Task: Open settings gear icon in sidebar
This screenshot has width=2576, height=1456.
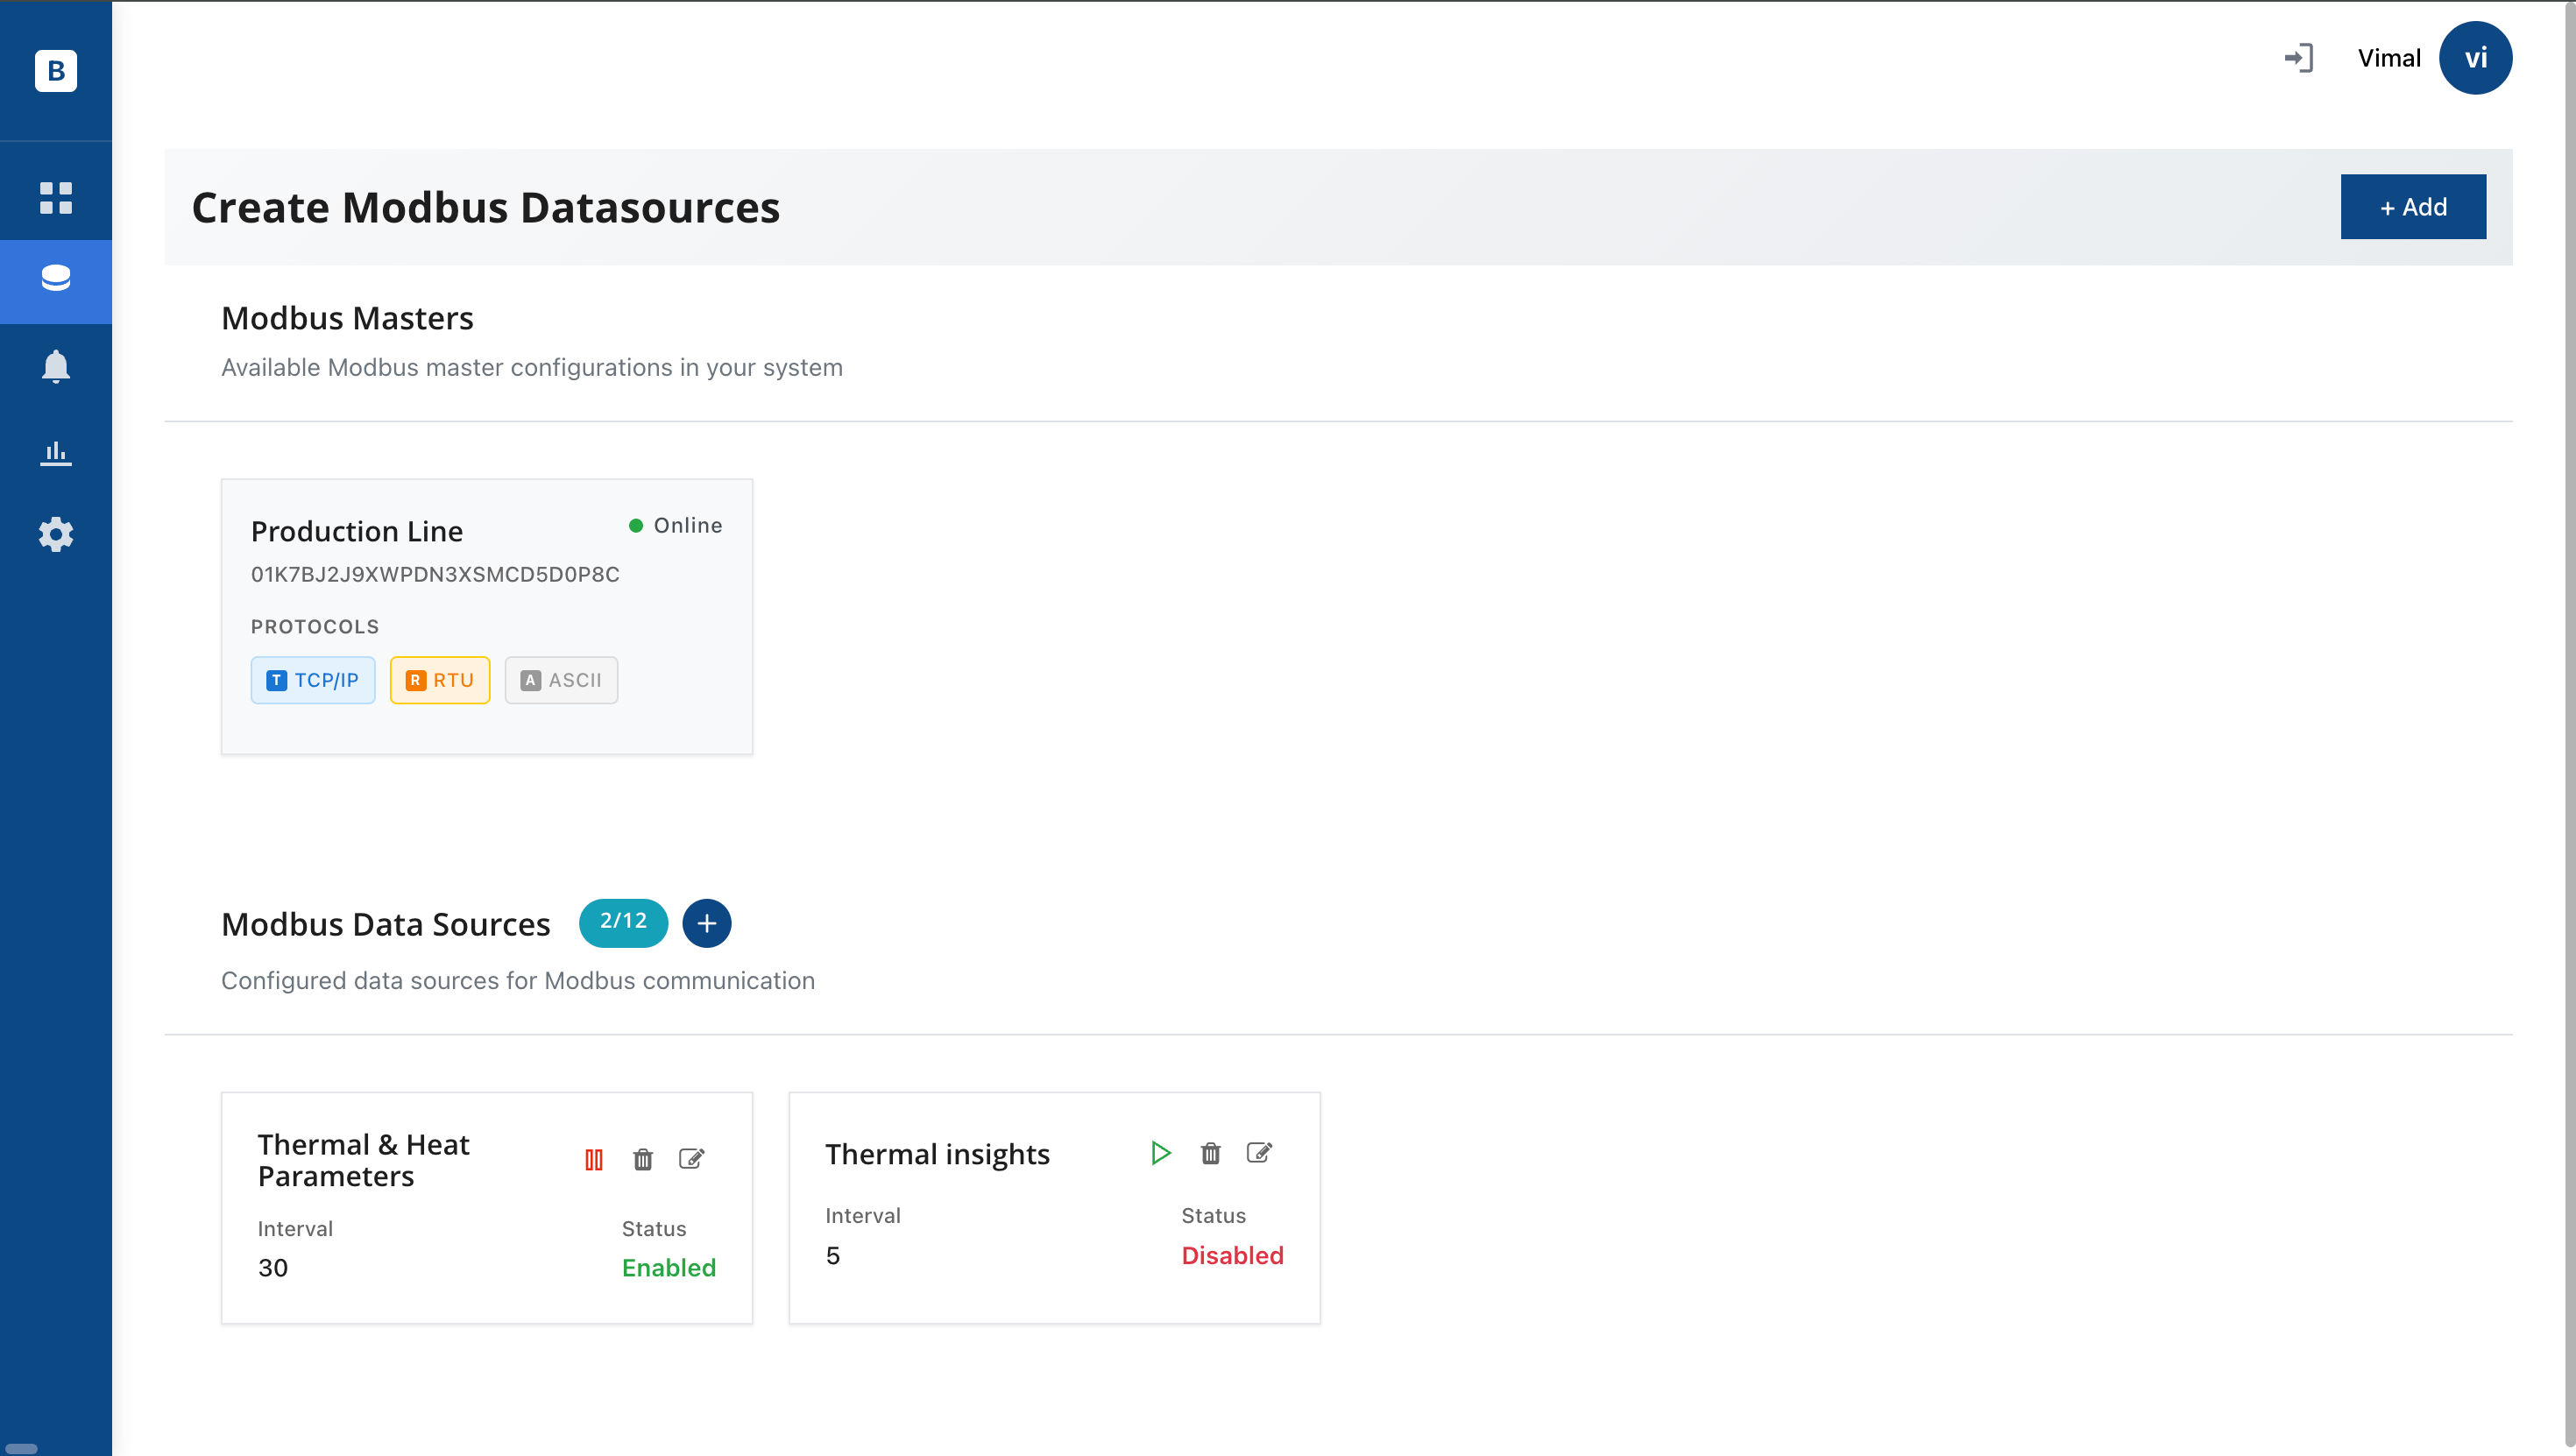Action: point(56,535)
